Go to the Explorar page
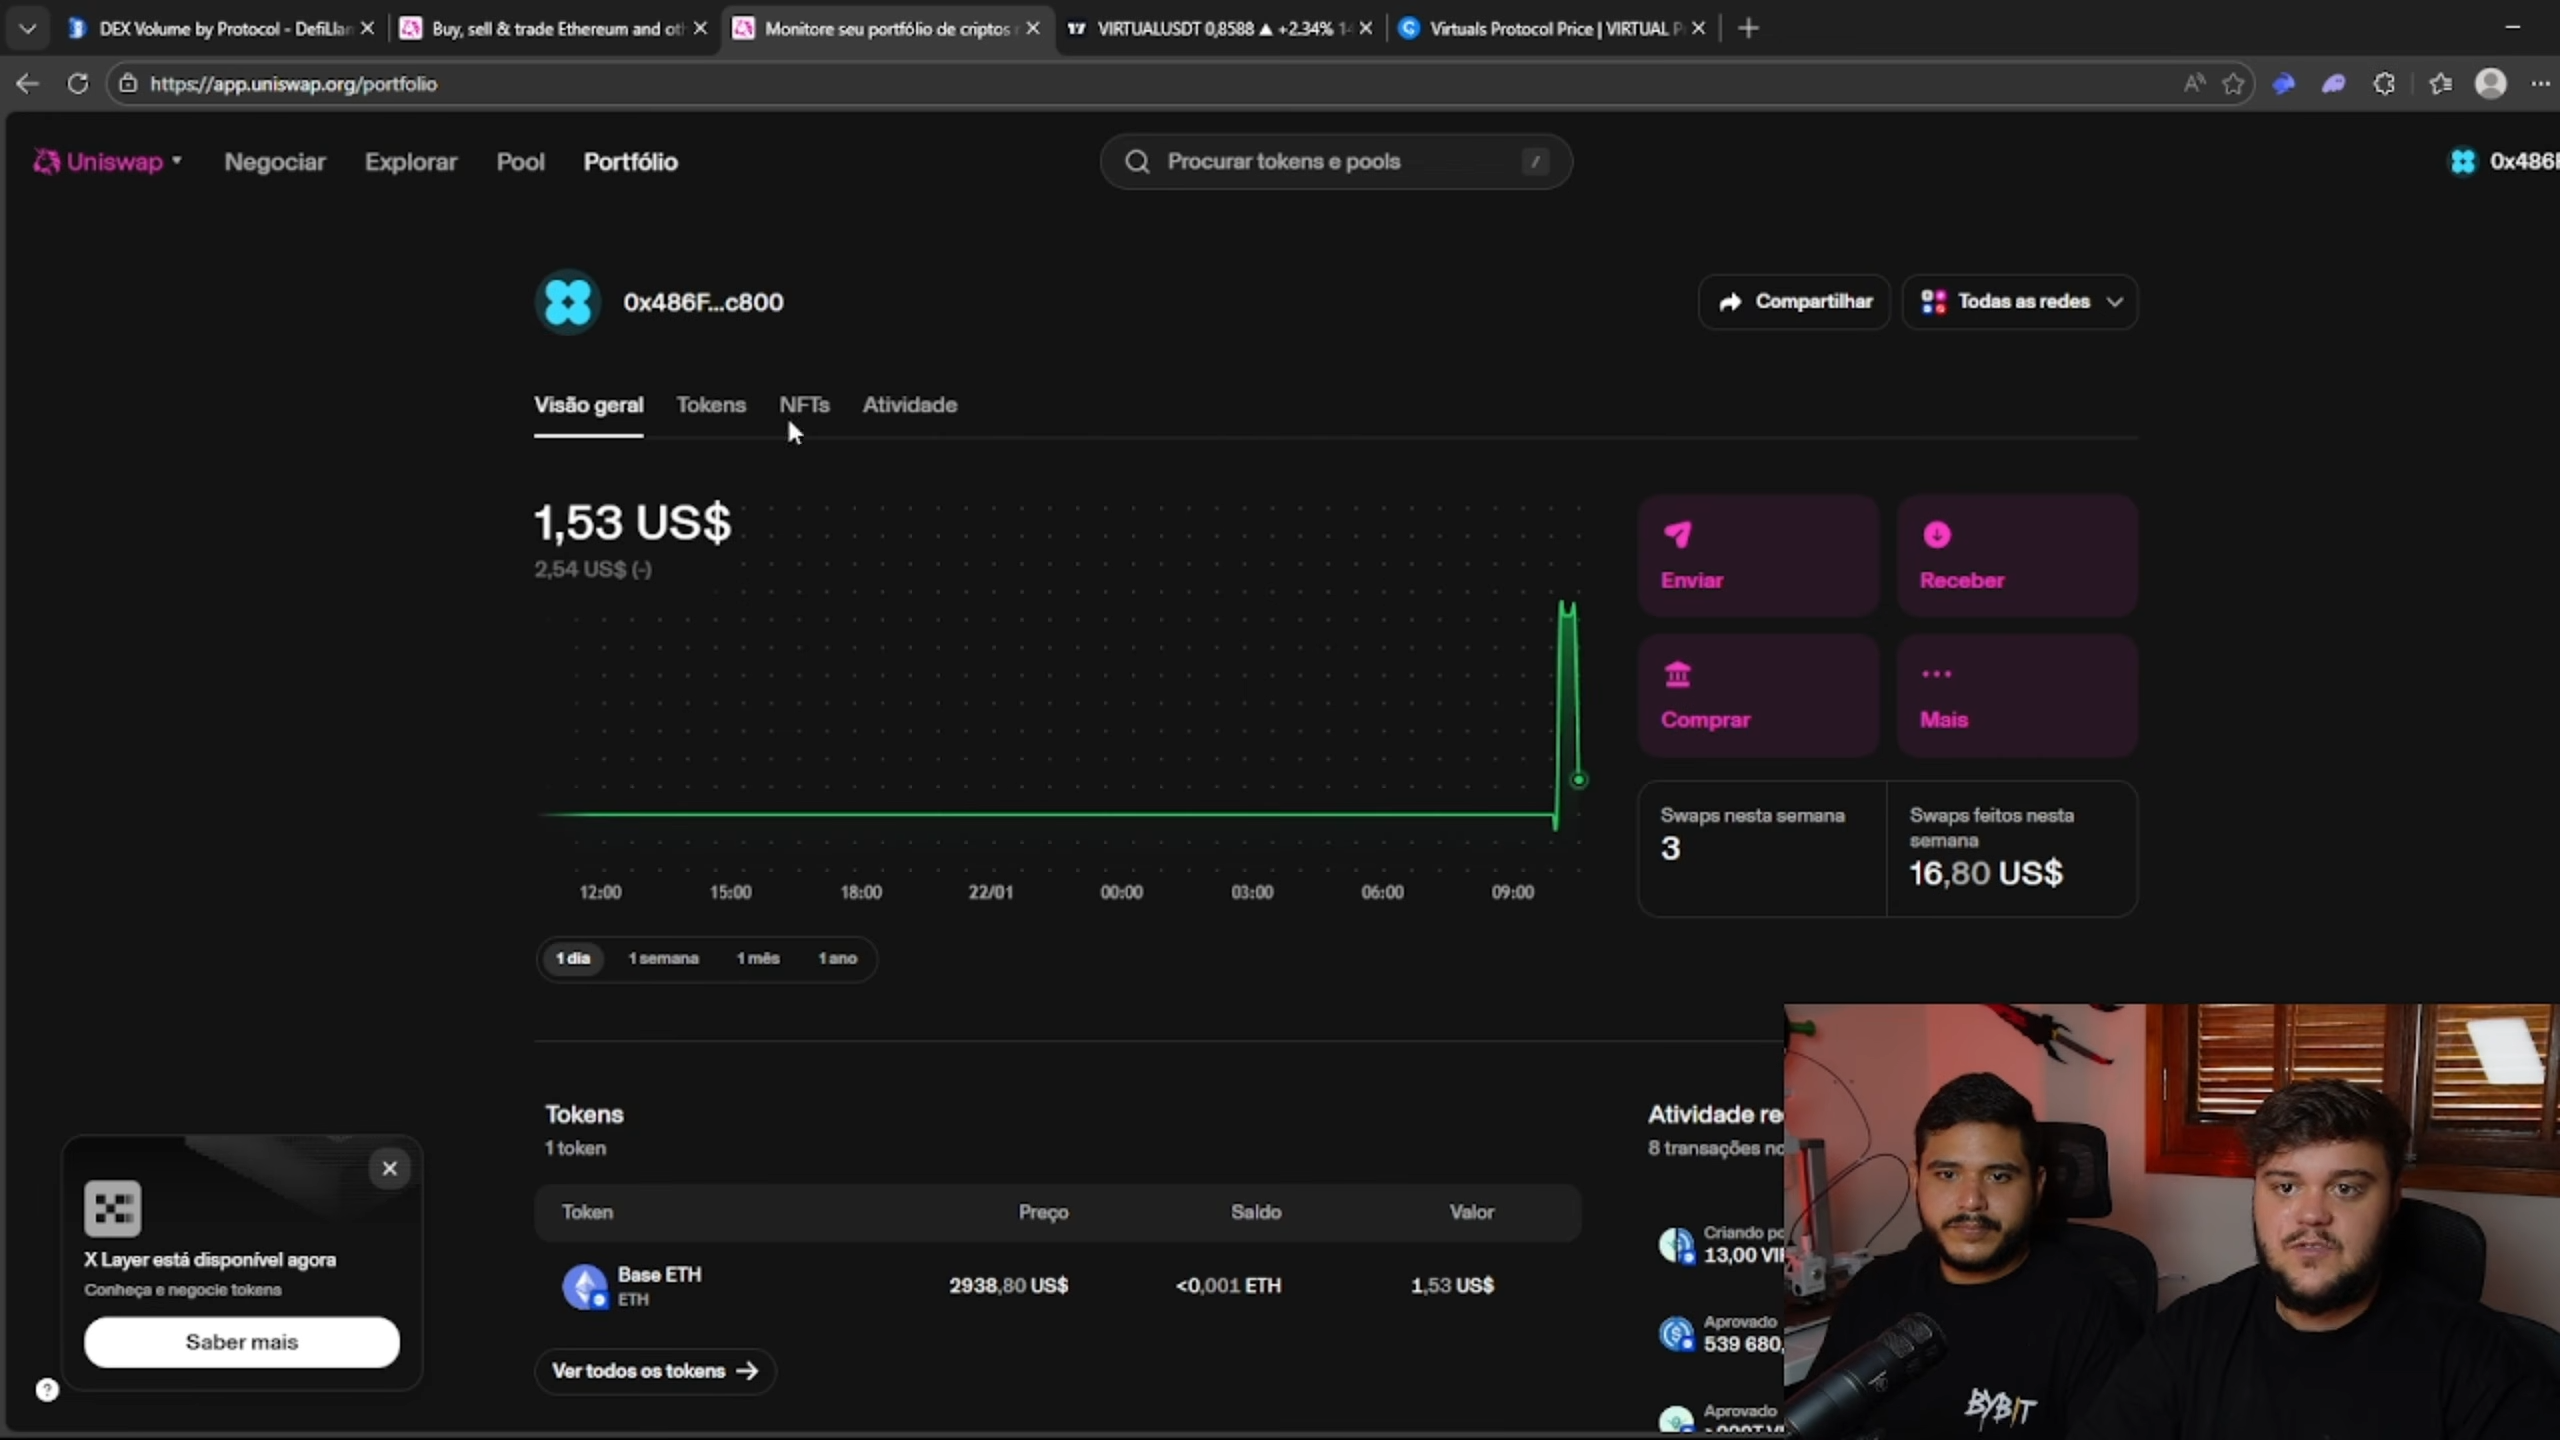Screen dimensions: 2560x1440 pos(410,161)
